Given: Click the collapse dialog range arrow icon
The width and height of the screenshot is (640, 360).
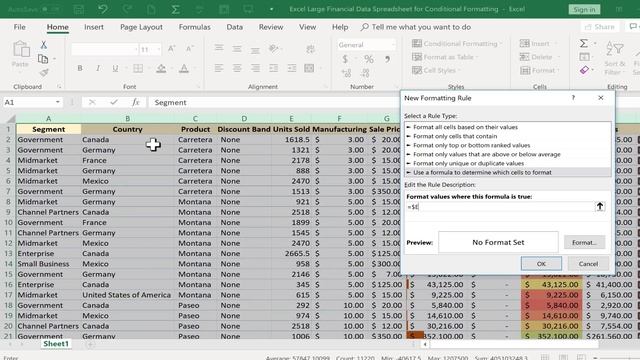Looking at the screenshot, I should (x=600, y=207).
